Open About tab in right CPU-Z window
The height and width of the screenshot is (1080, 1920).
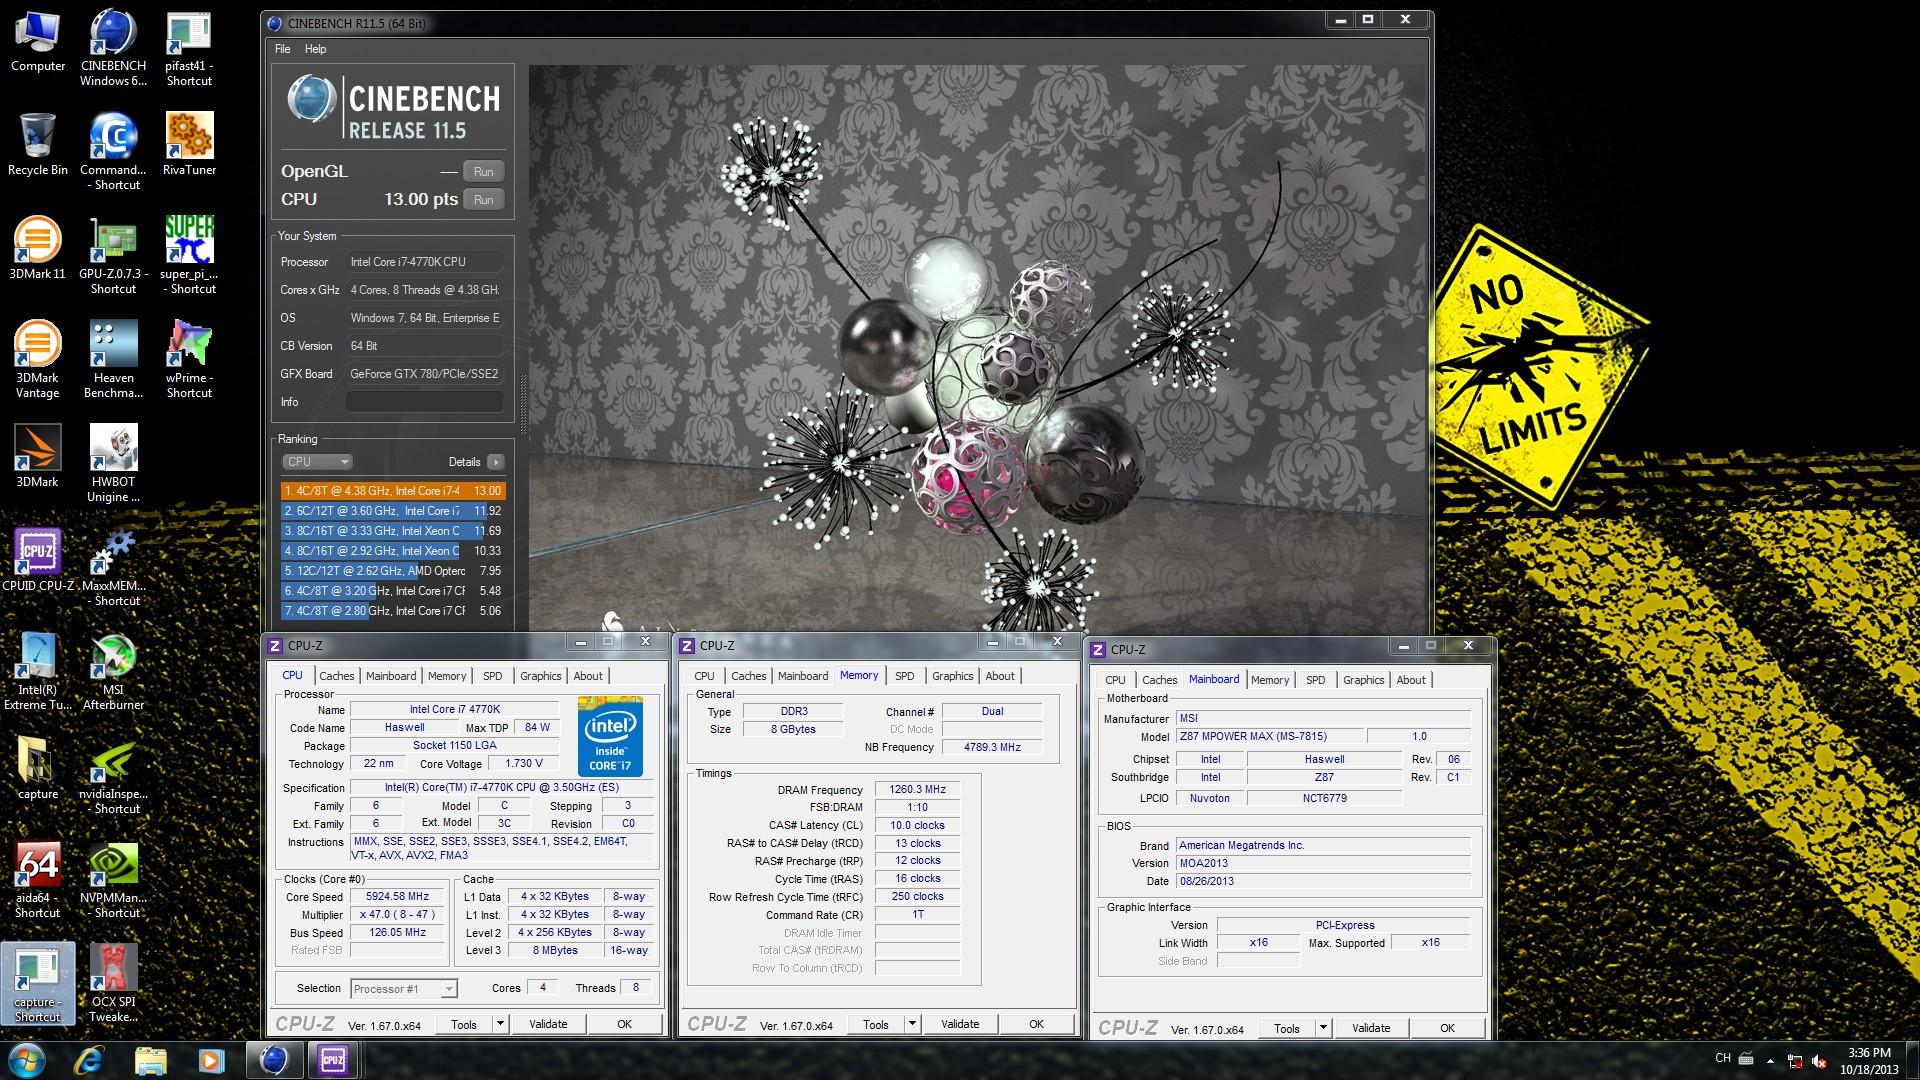[x=1411, y=680]
